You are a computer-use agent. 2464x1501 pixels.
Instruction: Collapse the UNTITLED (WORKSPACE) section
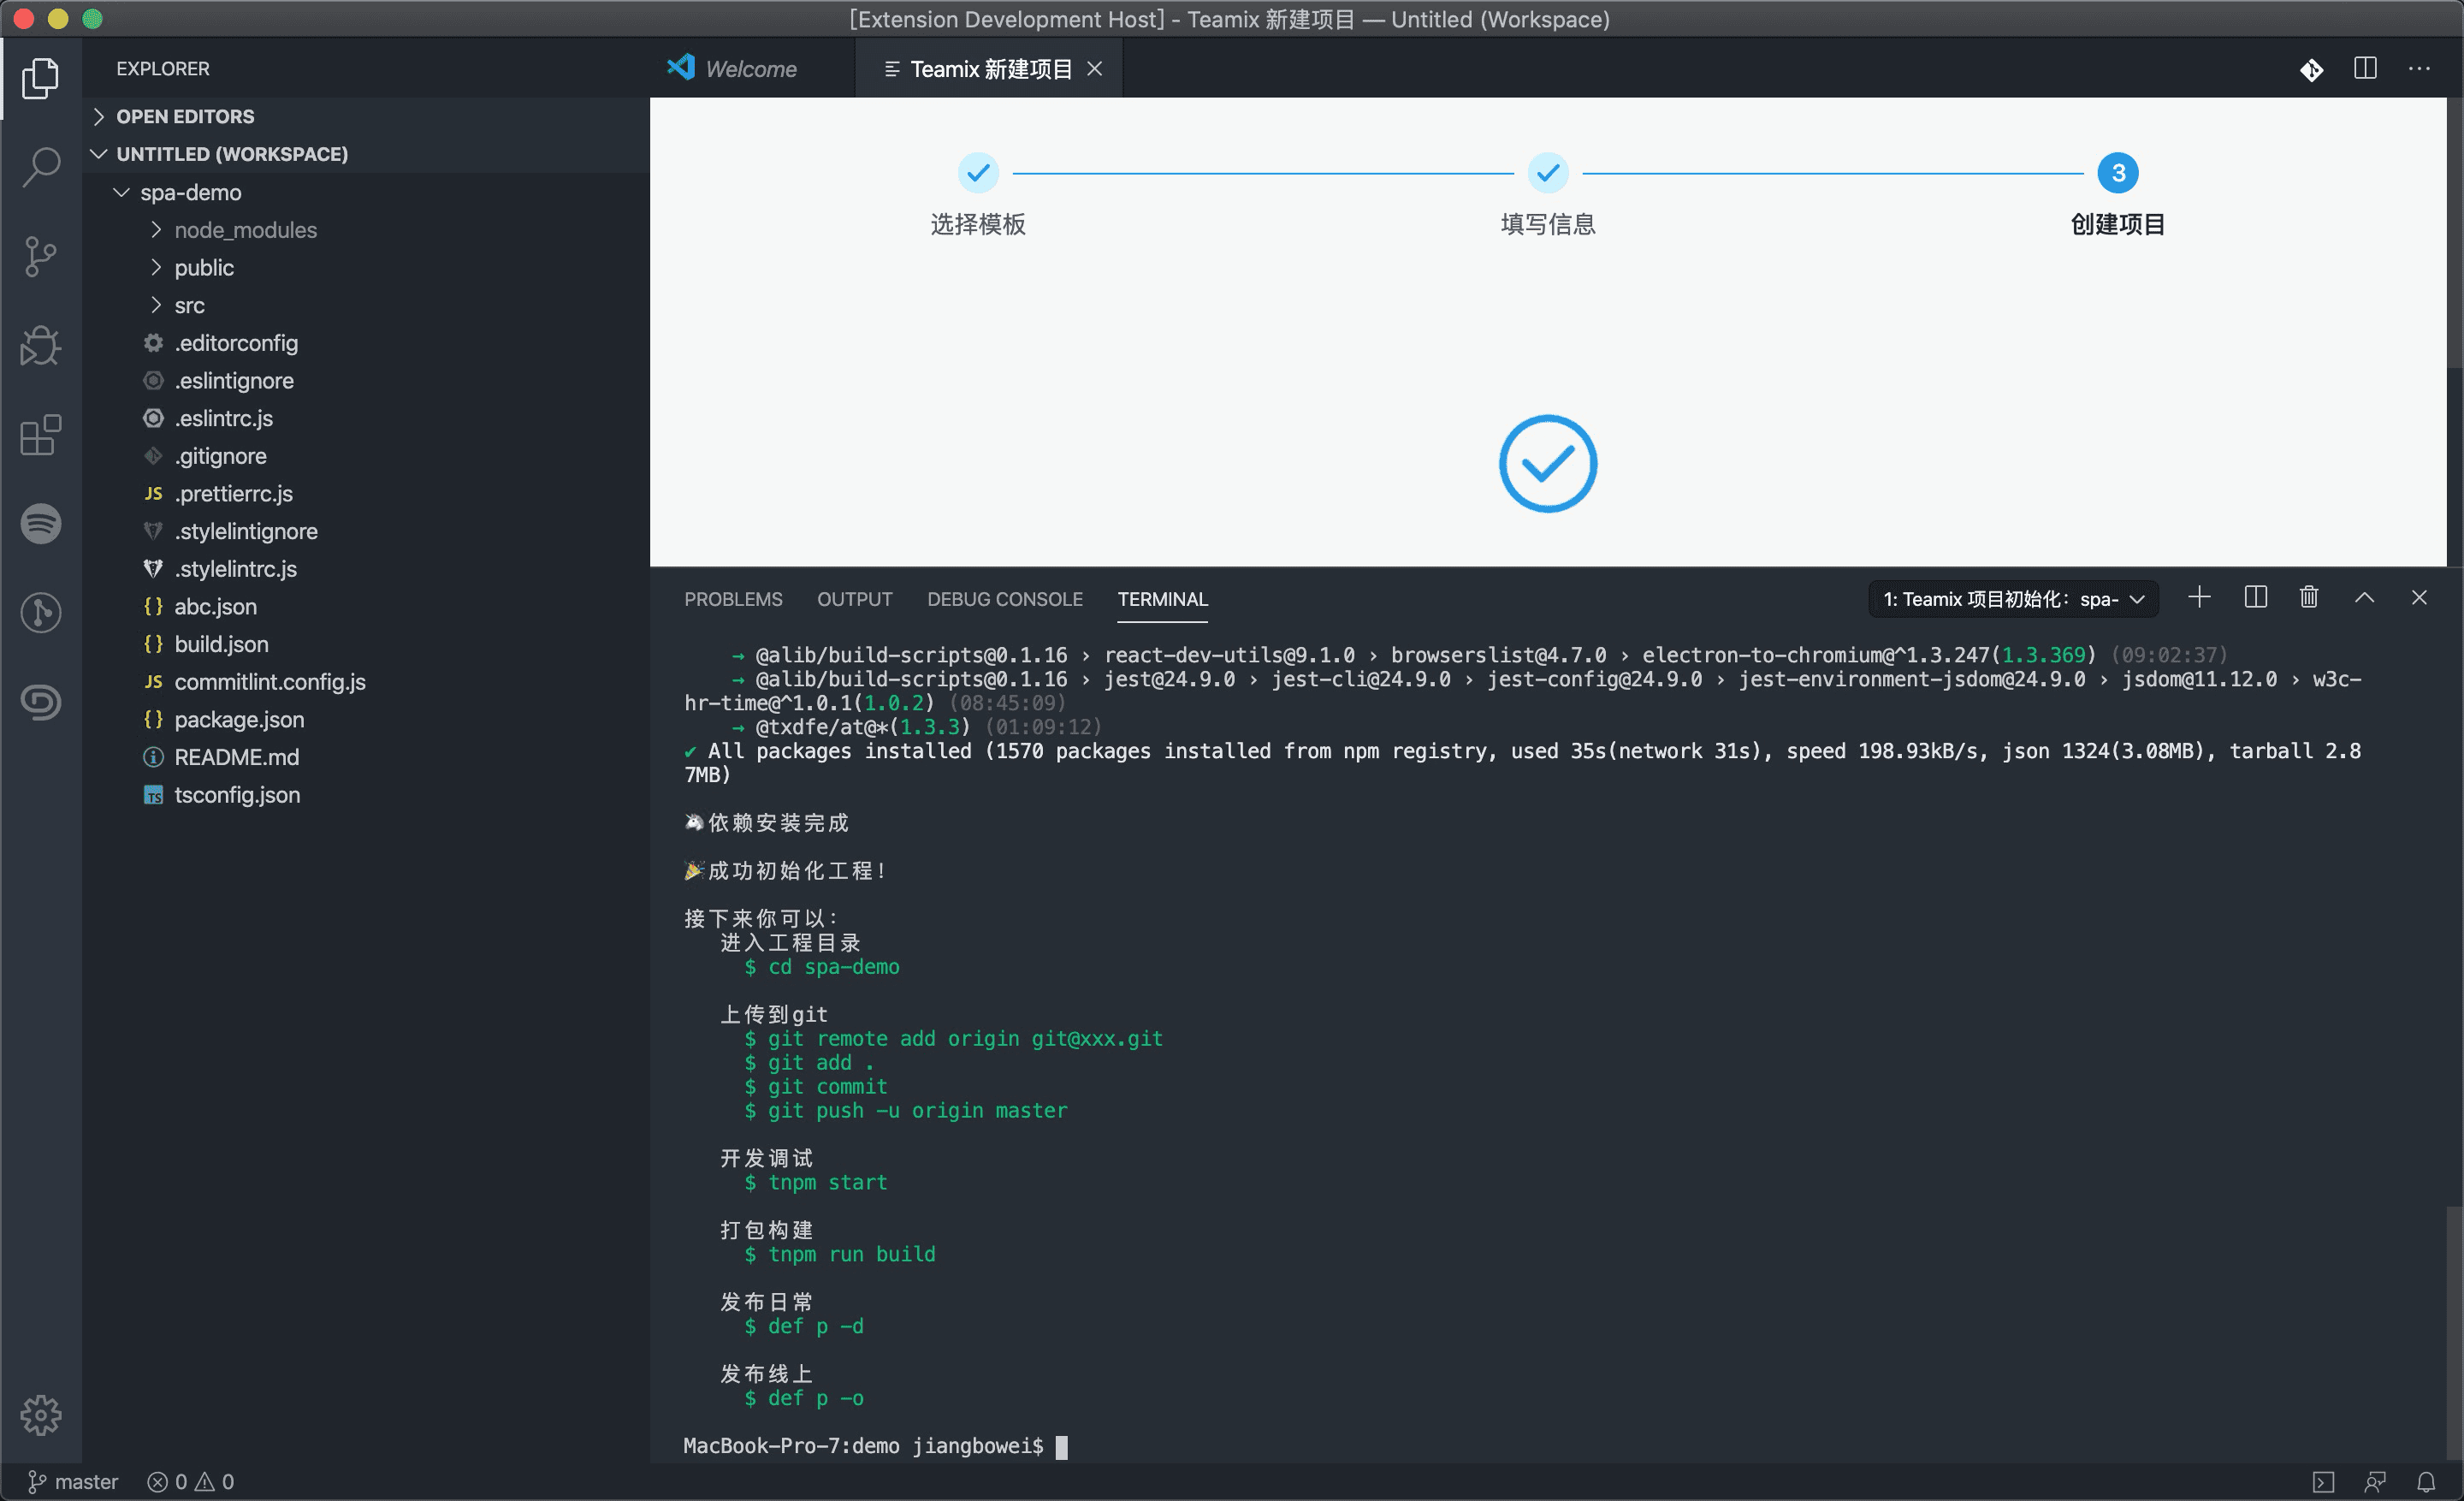click(366, 154)
